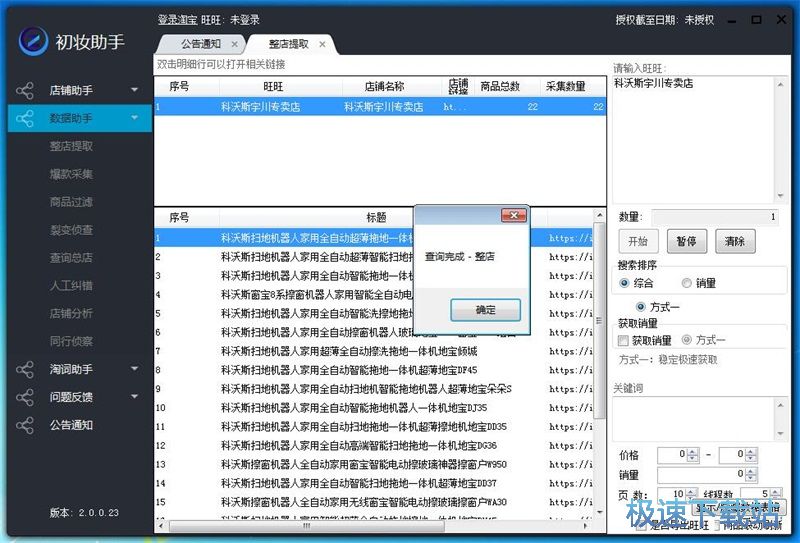Sort by 商品总数 column header
This screenshot has width=800, height=543.
tap(500, 86)
